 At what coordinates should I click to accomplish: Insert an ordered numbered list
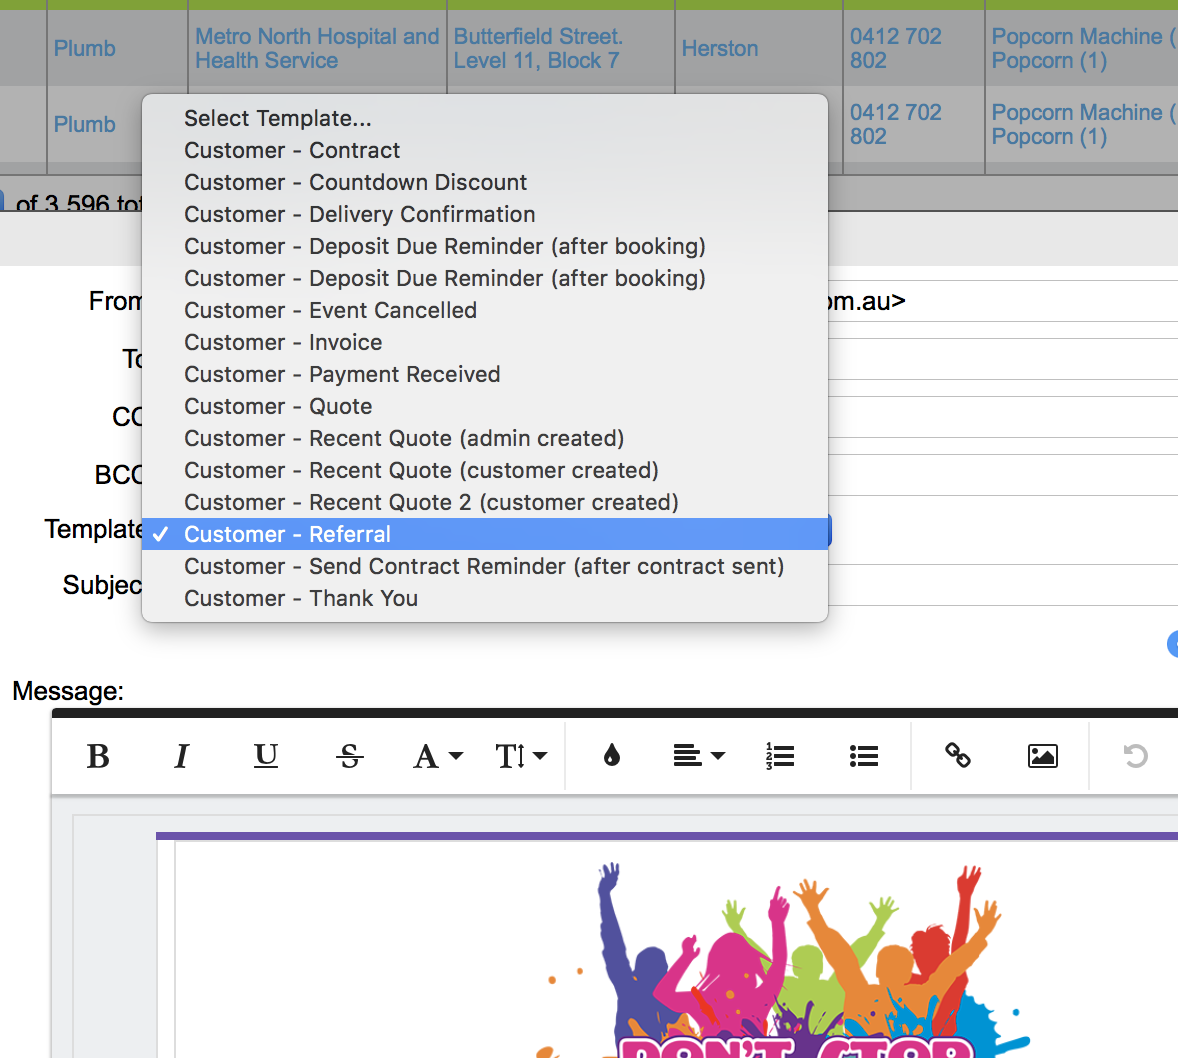[780, 757]
